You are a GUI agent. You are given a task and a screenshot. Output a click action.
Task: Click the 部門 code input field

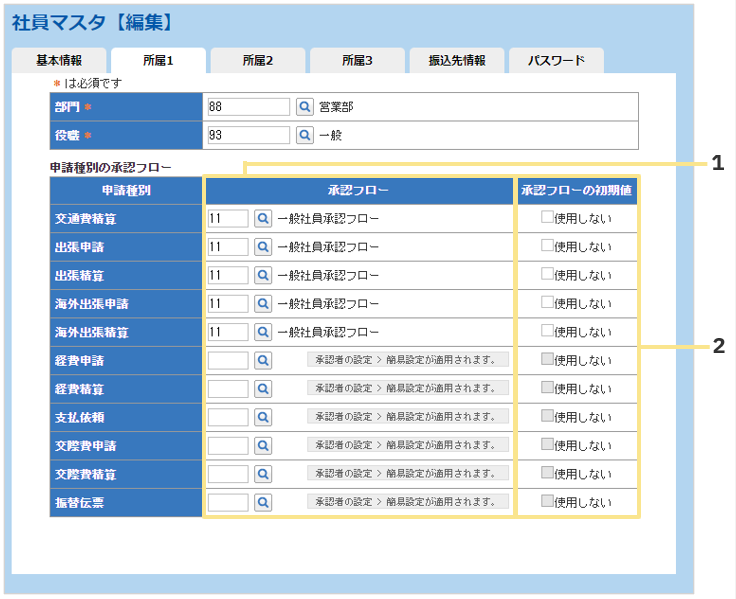pyautogui.click(x=247, y=107)
